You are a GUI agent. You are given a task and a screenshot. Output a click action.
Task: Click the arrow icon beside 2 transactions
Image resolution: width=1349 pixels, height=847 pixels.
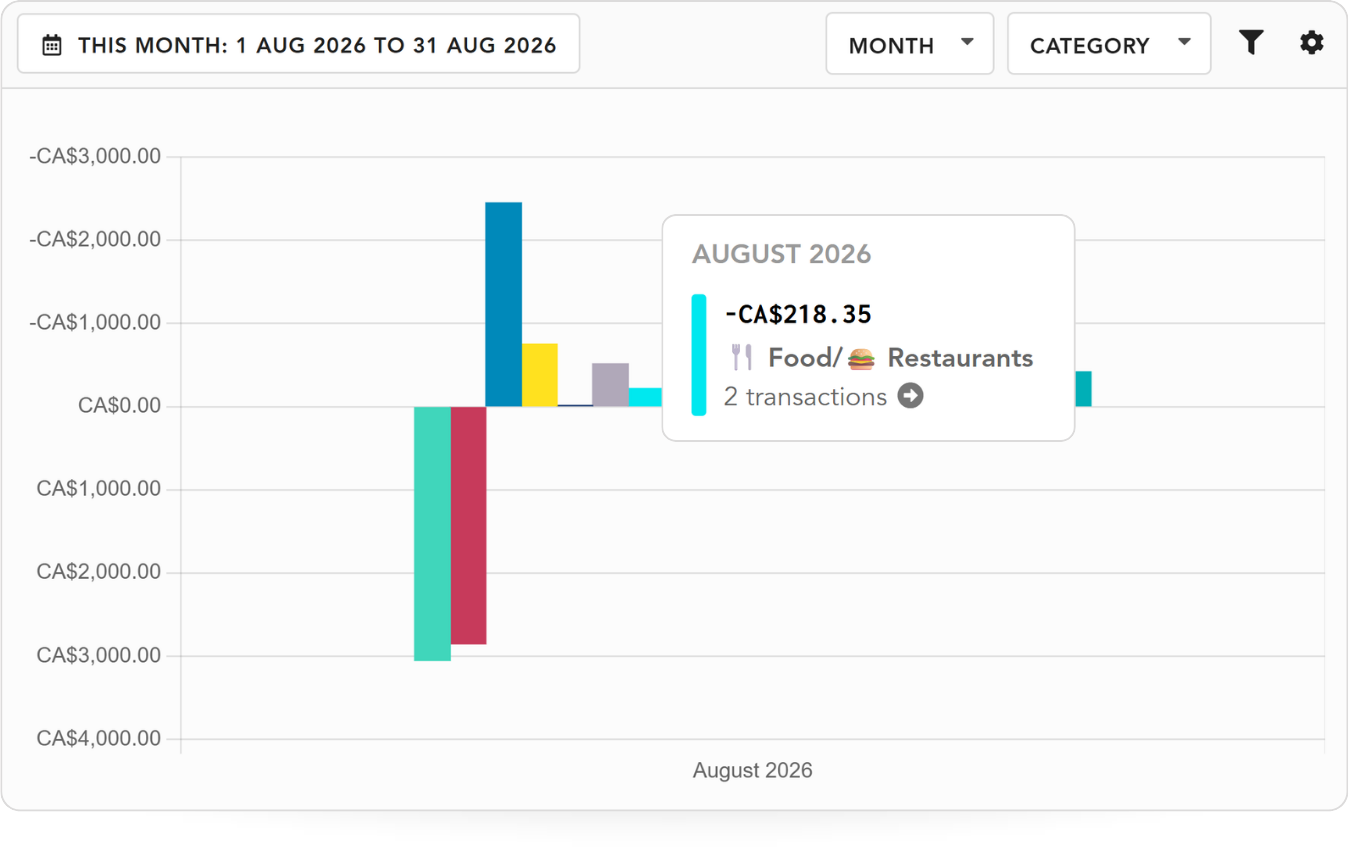pyautogui.click(x=910, y=396)
